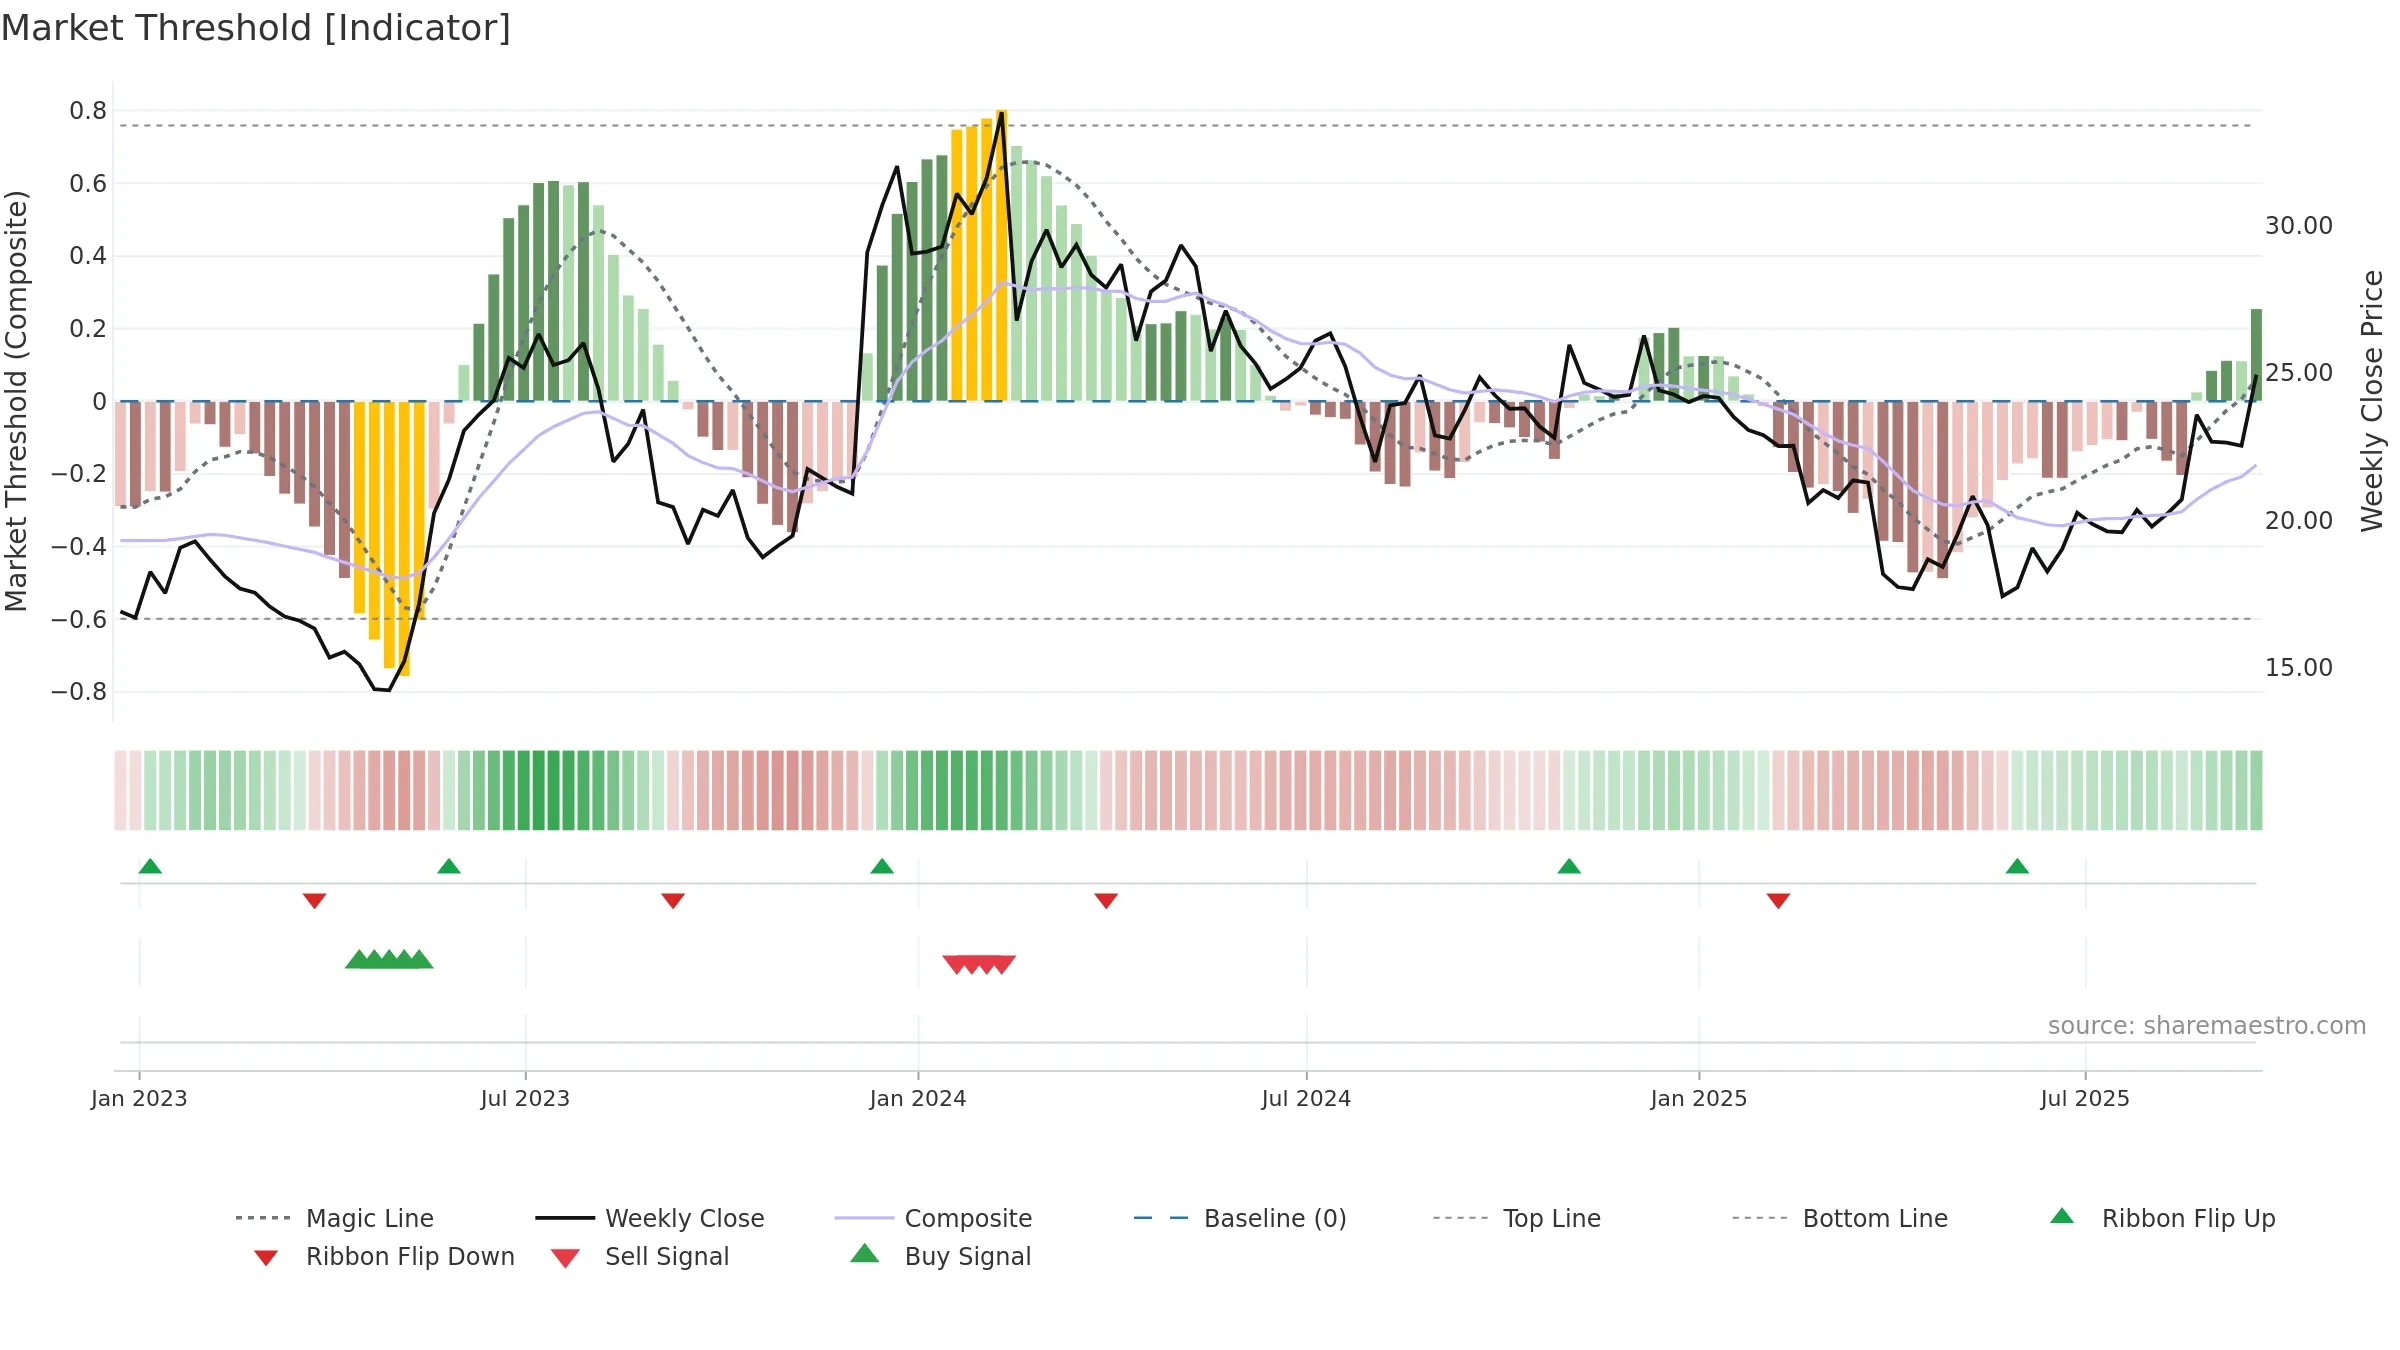Screen dimensions: 2400x1350
Task: Click the Weekly Close Price axis title
Action: coord(2372,401)
